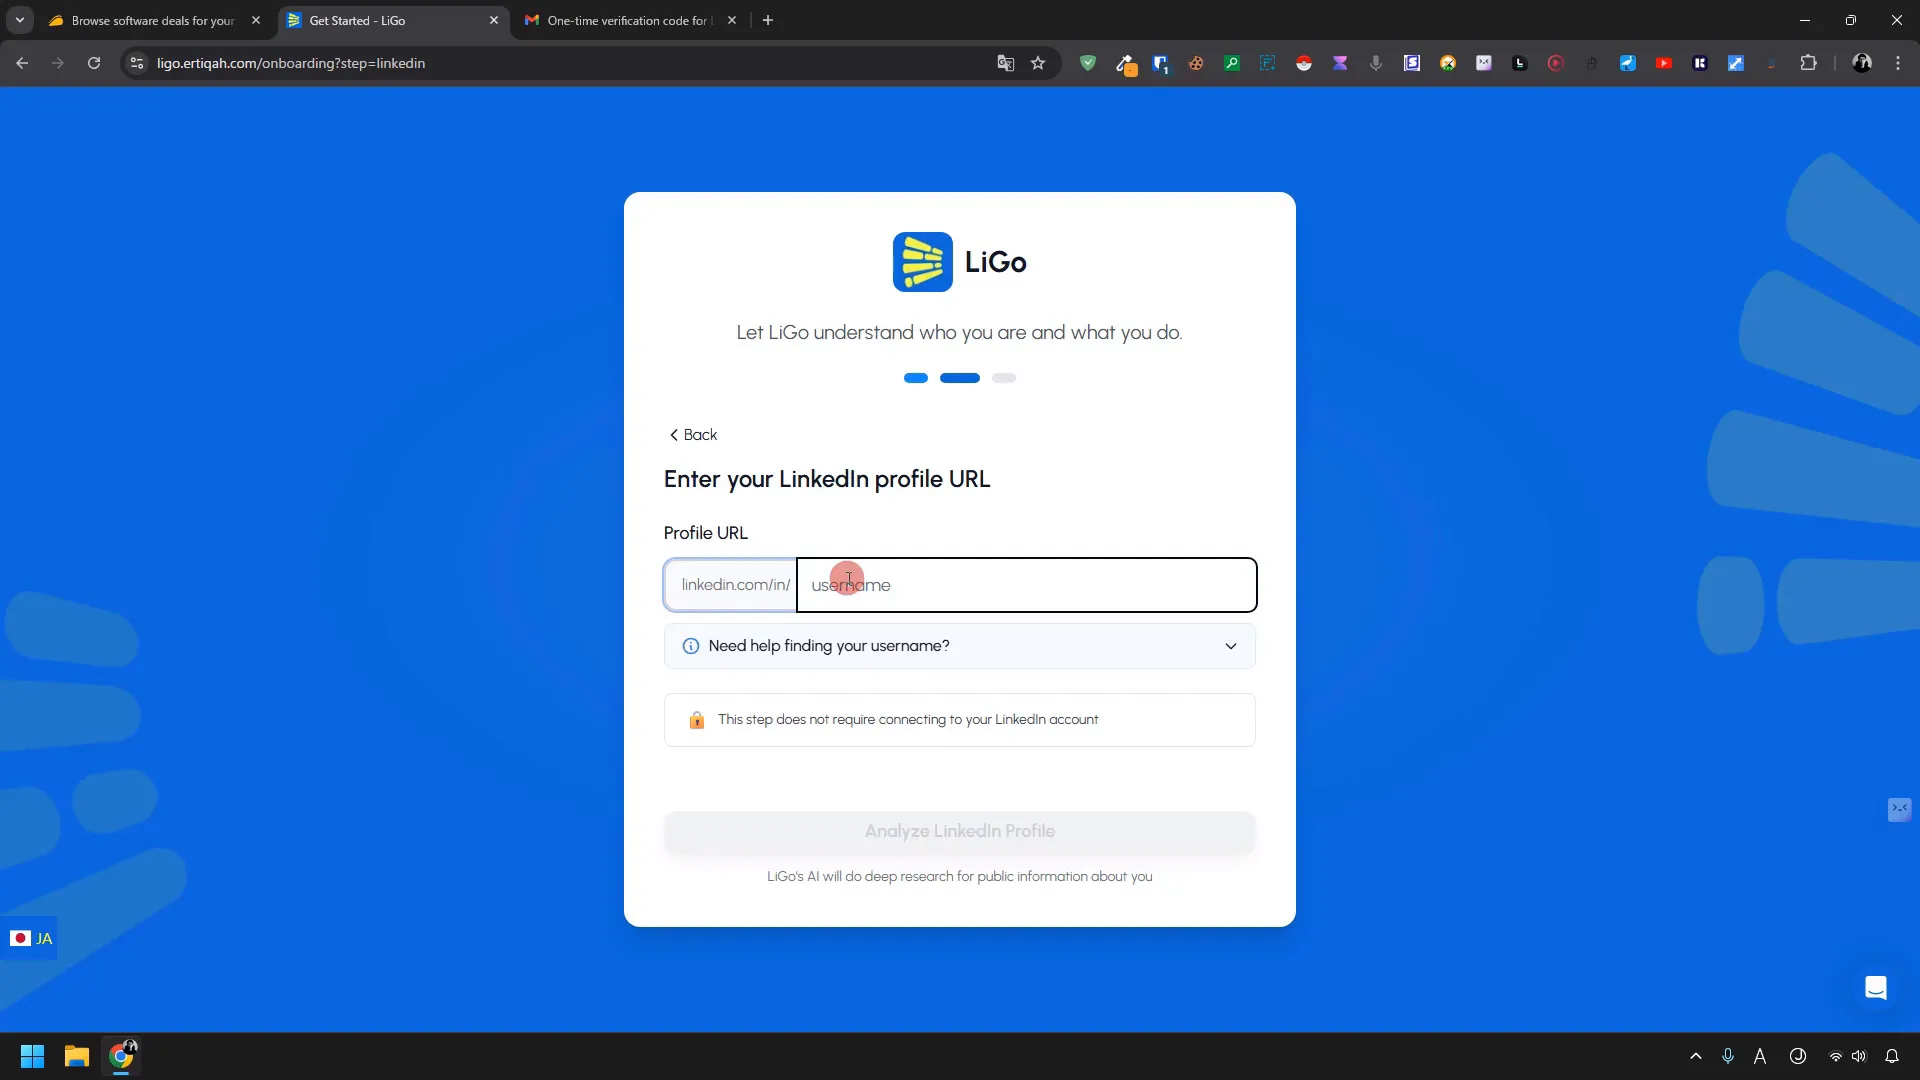This screenshot has height=1080, width=1920.
Task: Click the Profile URL label
Action: [x=706, y=533]
